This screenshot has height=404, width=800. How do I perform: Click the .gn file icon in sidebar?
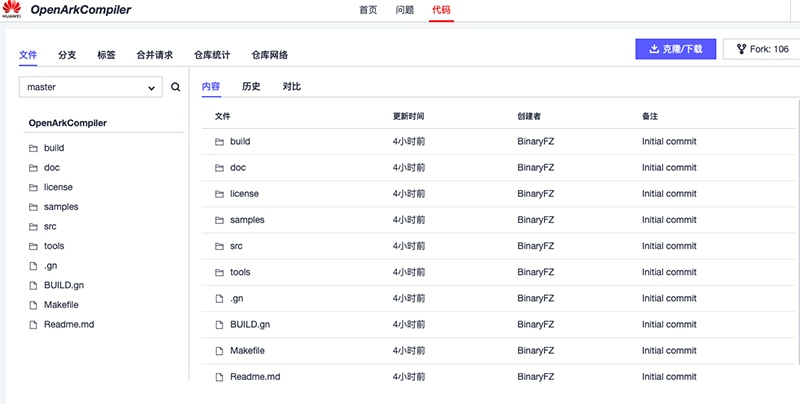(x=33, y=266)
